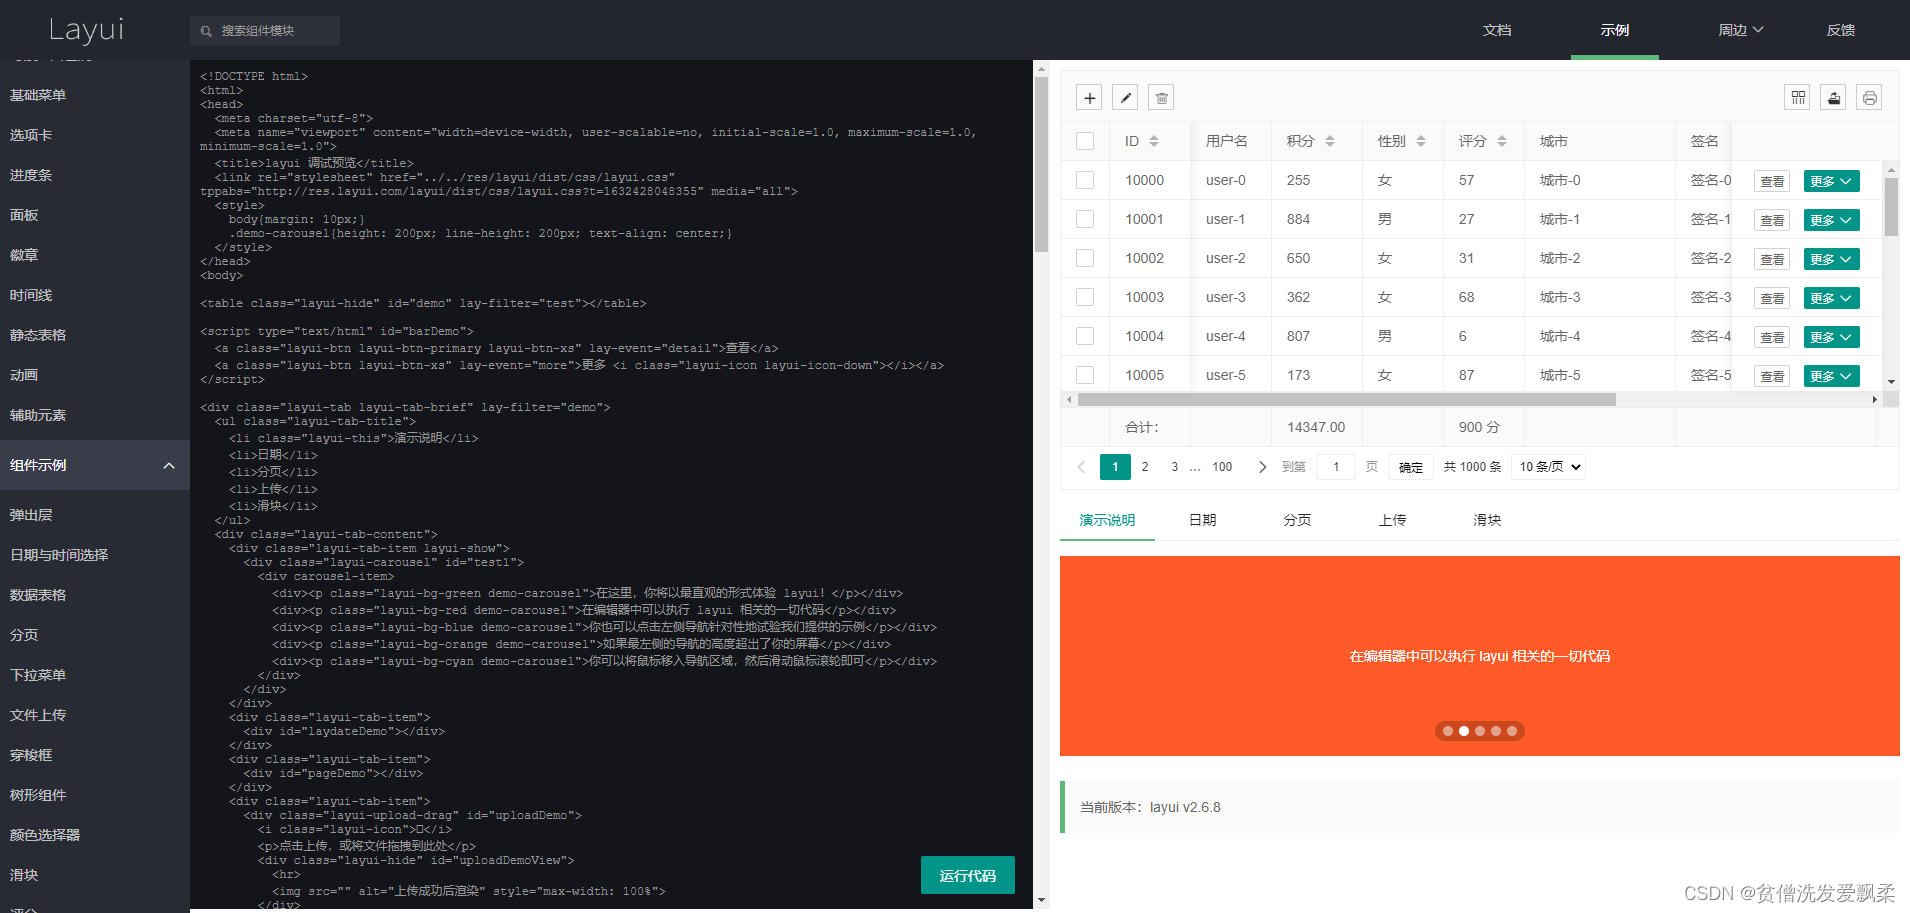This screenshot has height=913, width=1910.
Task: Switch to the 滑块 tab
Action: (1488, 520)
